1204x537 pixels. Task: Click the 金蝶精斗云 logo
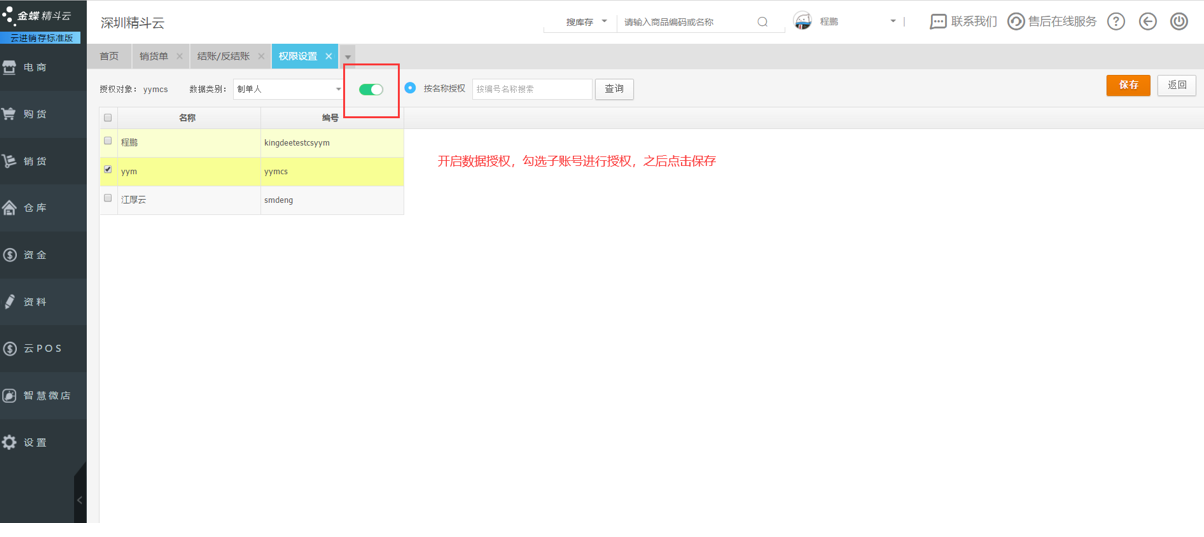[x=38, y=16]
